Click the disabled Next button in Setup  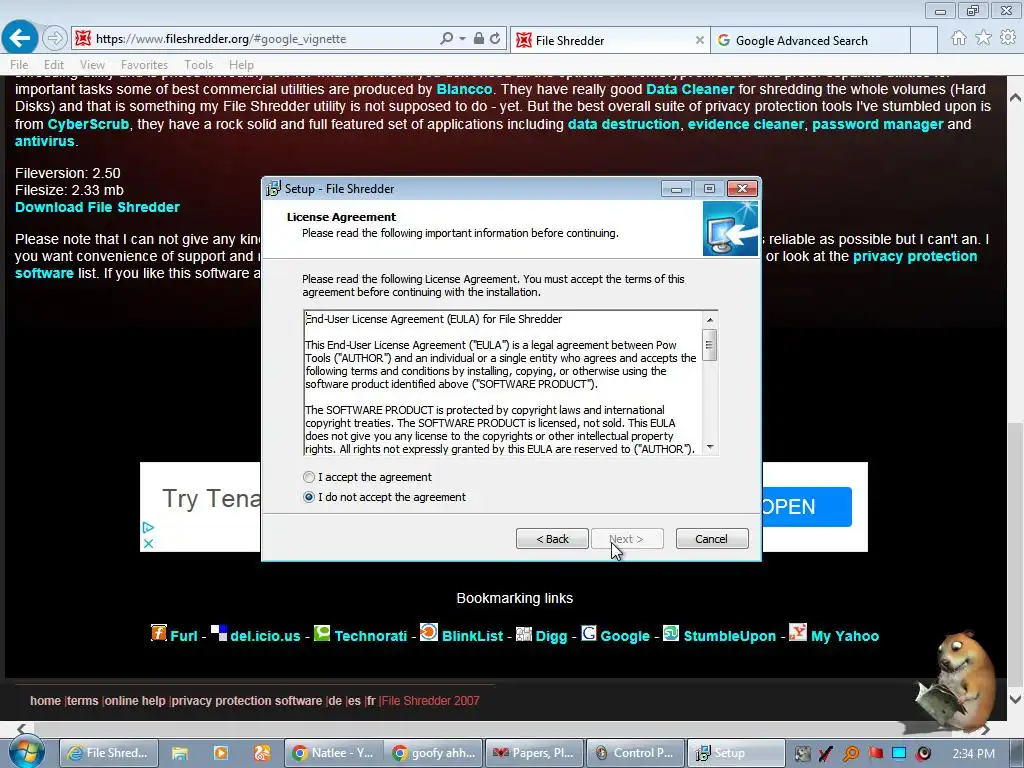627,539
